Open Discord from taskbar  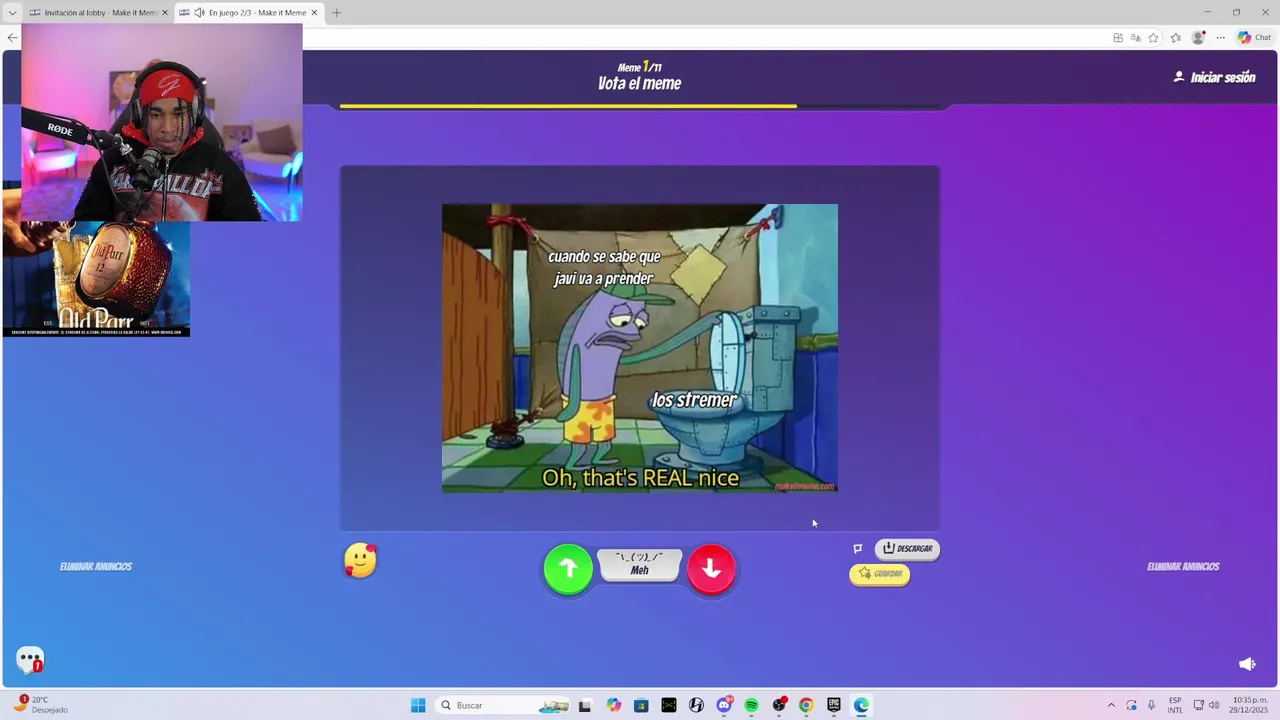tap(724, 705)
